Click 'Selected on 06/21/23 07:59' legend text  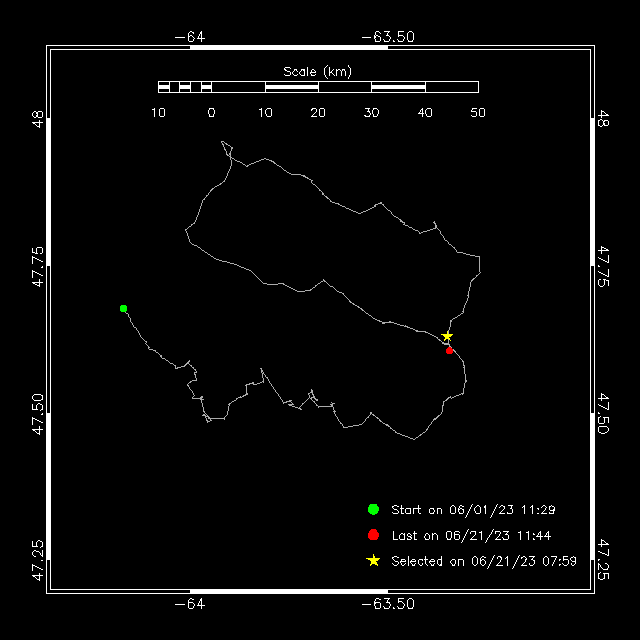pyautogui.click(x=484, y=561)
